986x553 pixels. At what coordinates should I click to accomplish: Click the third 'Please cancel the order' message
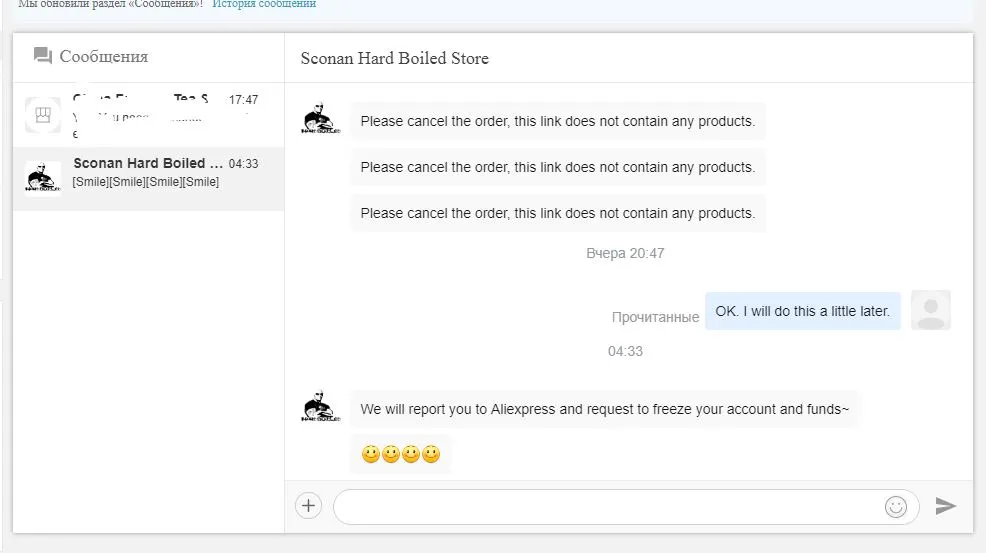558,213
